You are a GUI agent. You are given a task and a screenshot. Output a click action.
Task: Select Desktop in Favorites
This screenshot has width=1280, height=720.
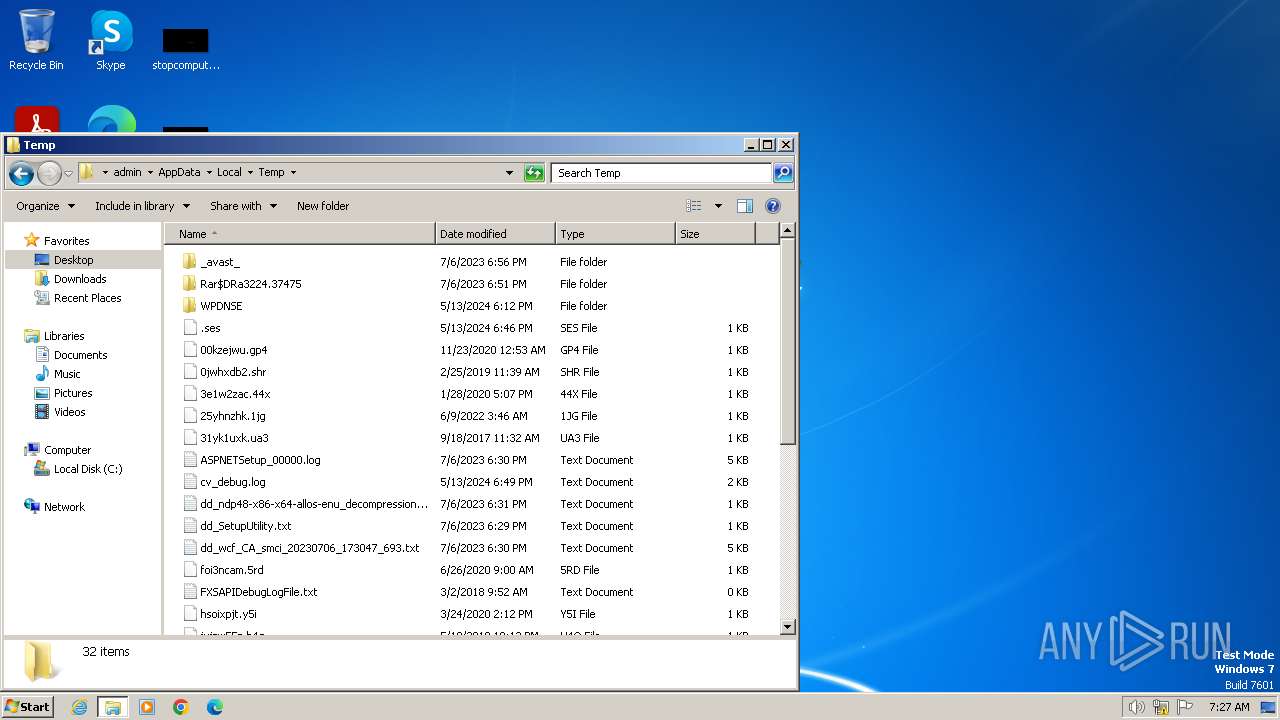[x=73, y=260]
